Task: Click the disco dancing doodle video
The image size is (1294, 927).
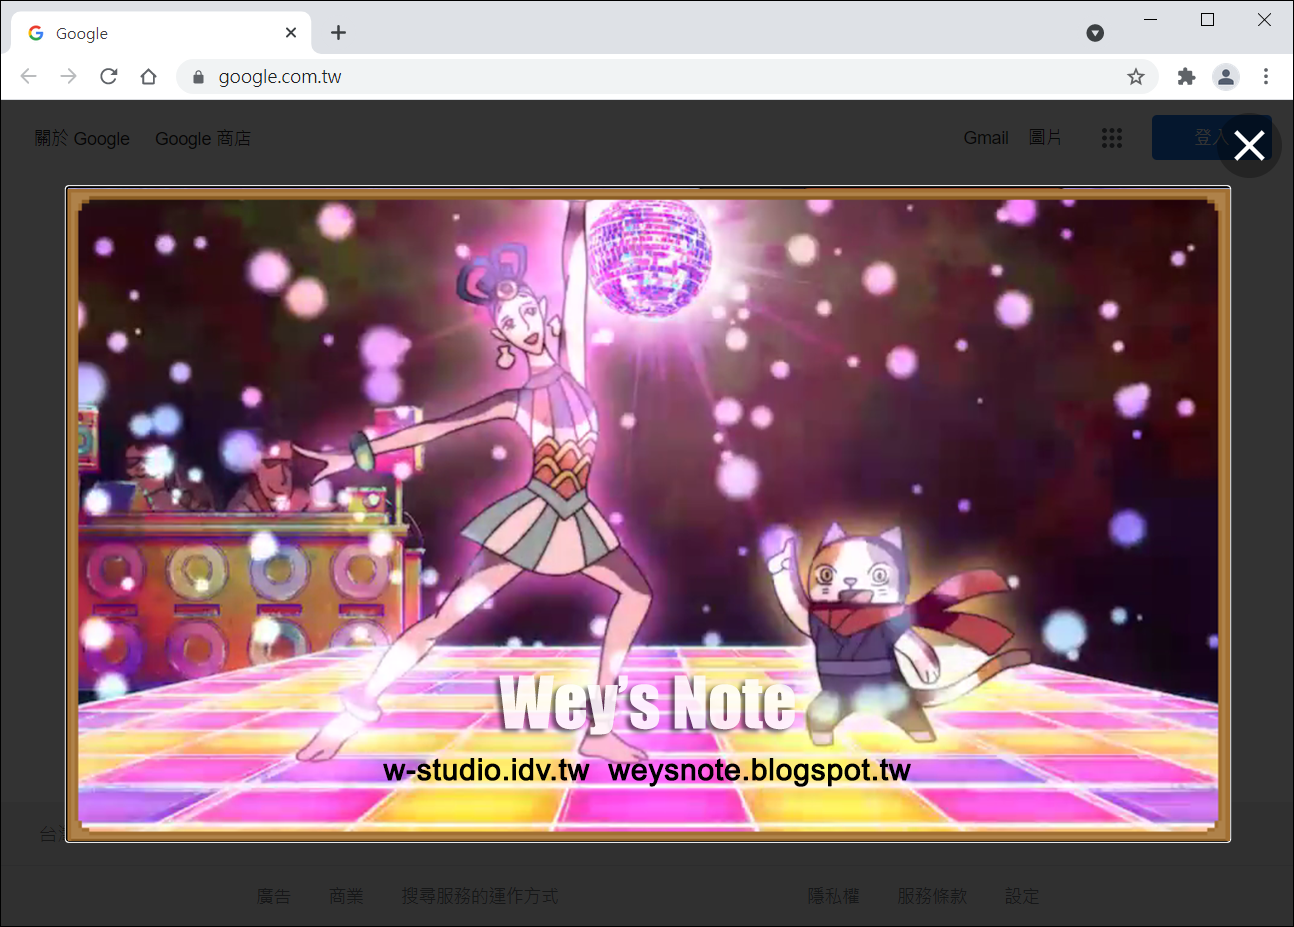Action: [x=648, y=514]
